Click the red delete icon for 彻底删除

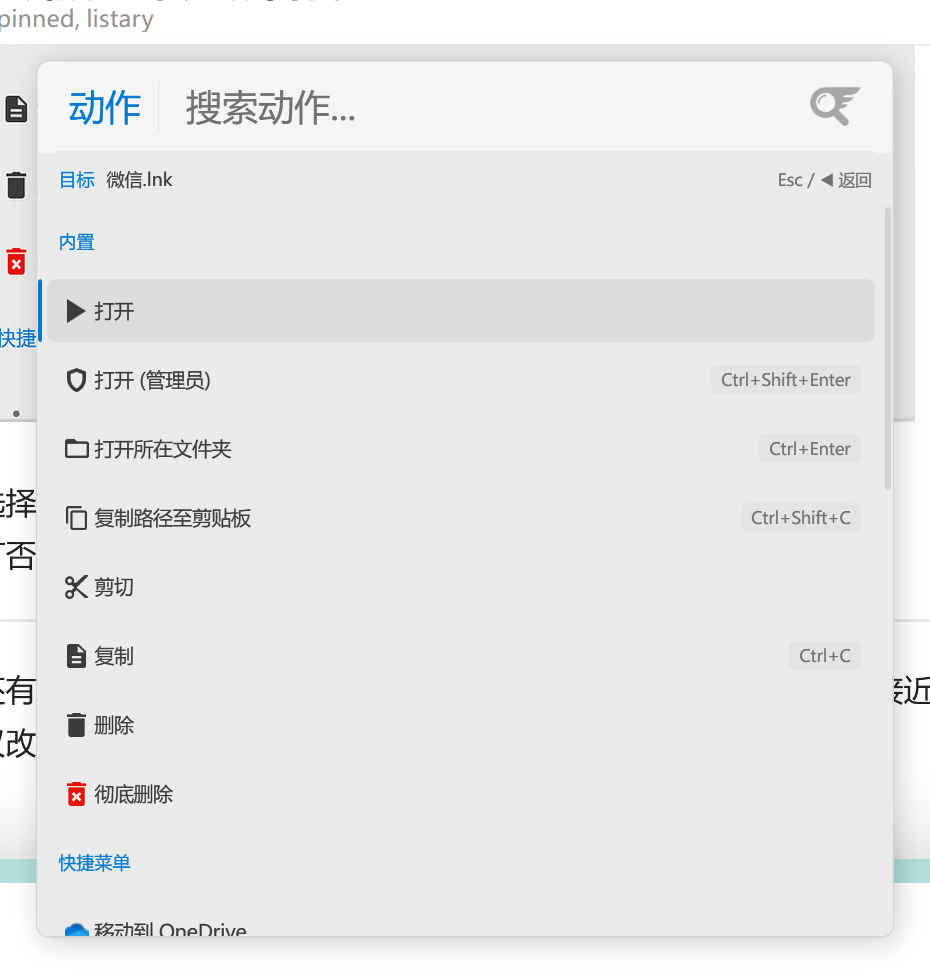point(76,794)
